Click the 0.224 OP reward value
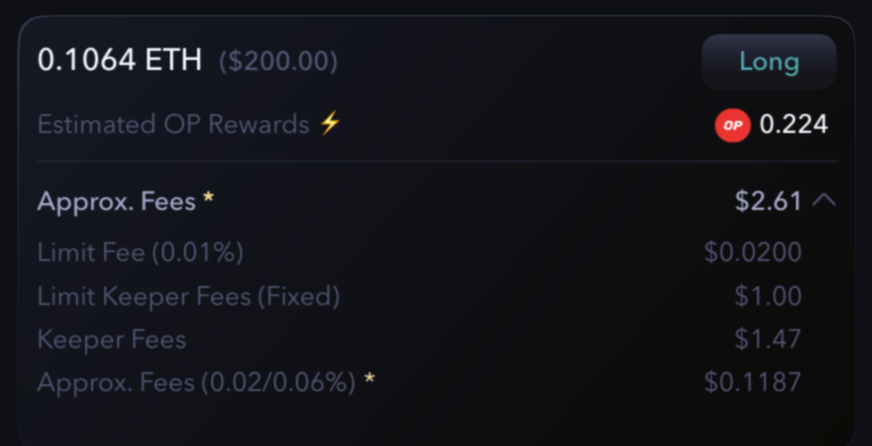This screenshot has width=872, height=446. (x=794, y=125)
